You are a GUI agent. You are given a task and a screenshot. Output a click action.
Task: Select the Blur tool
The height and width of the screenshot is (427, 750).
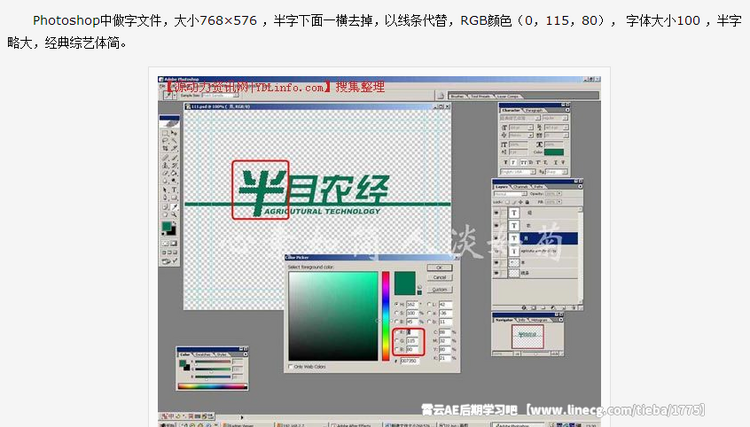165,181
